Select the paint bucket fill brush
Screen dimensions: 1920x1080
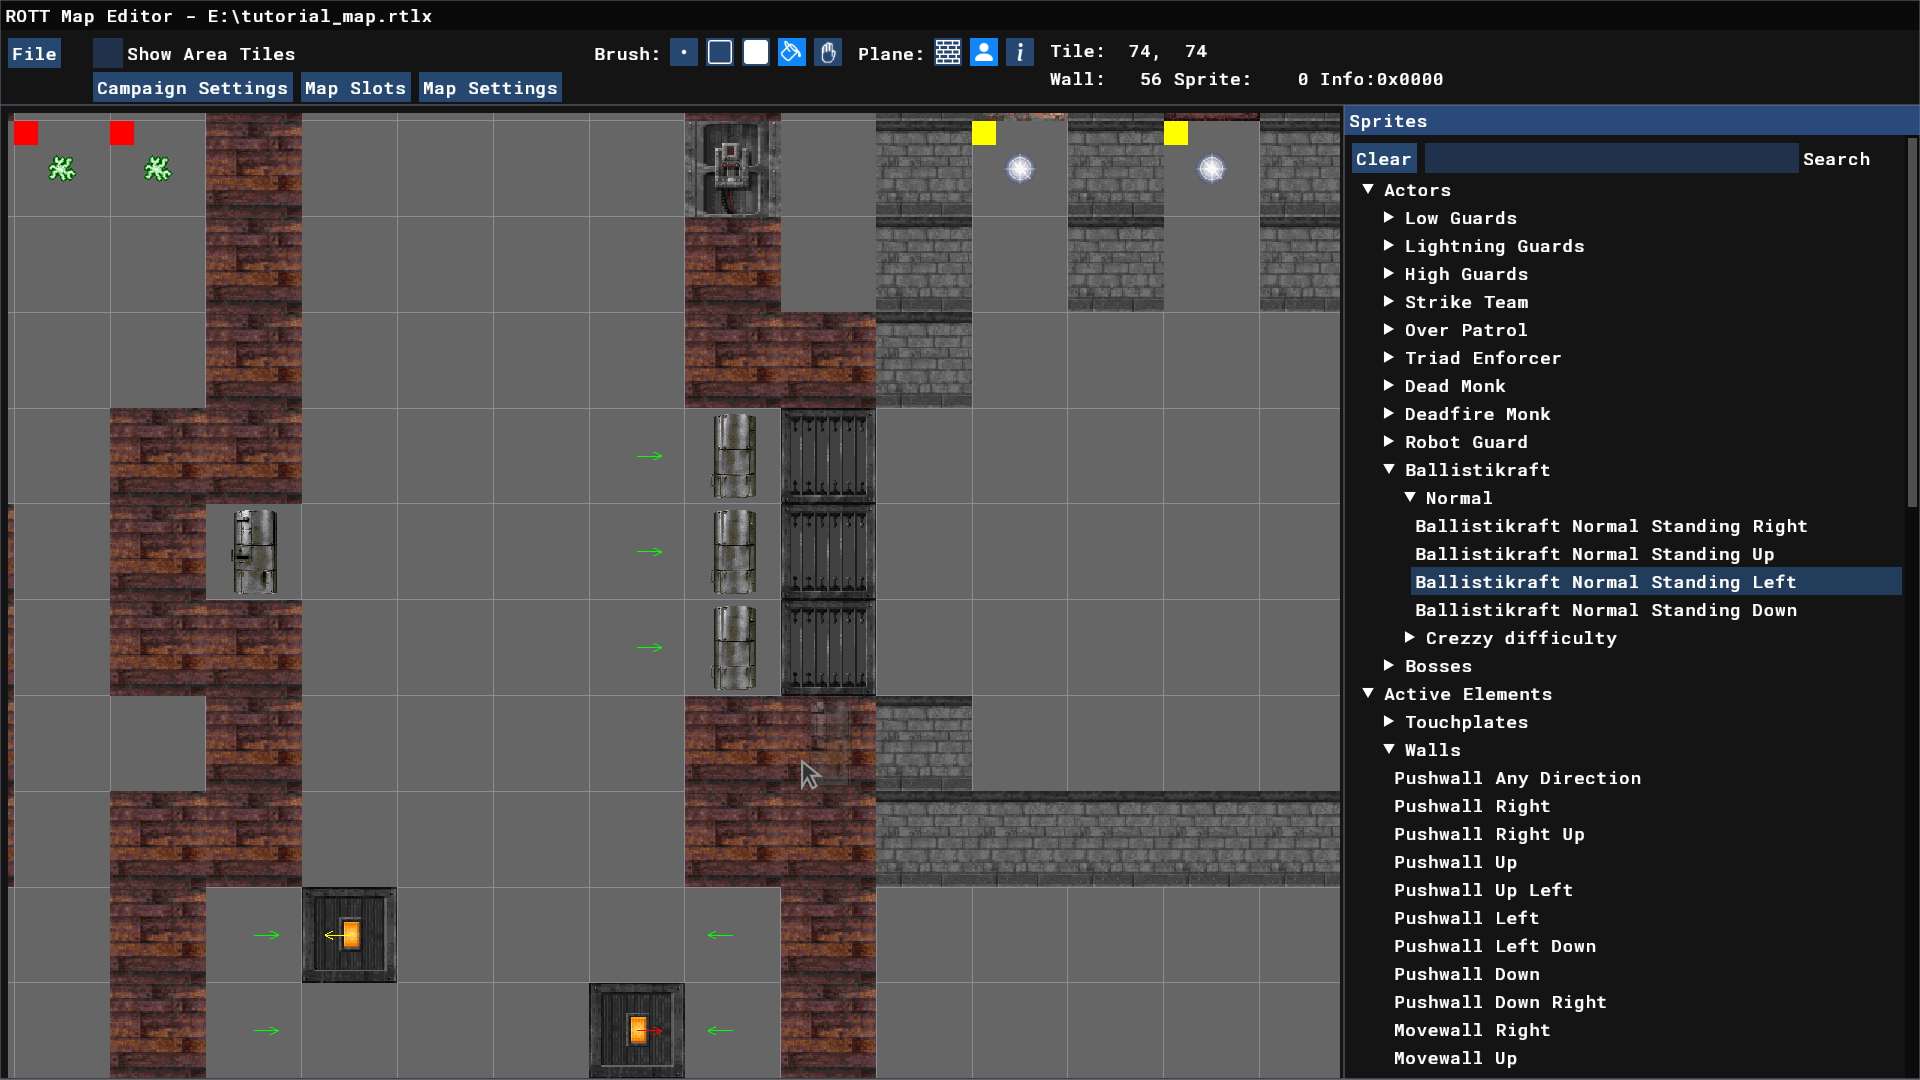[792, 53]
